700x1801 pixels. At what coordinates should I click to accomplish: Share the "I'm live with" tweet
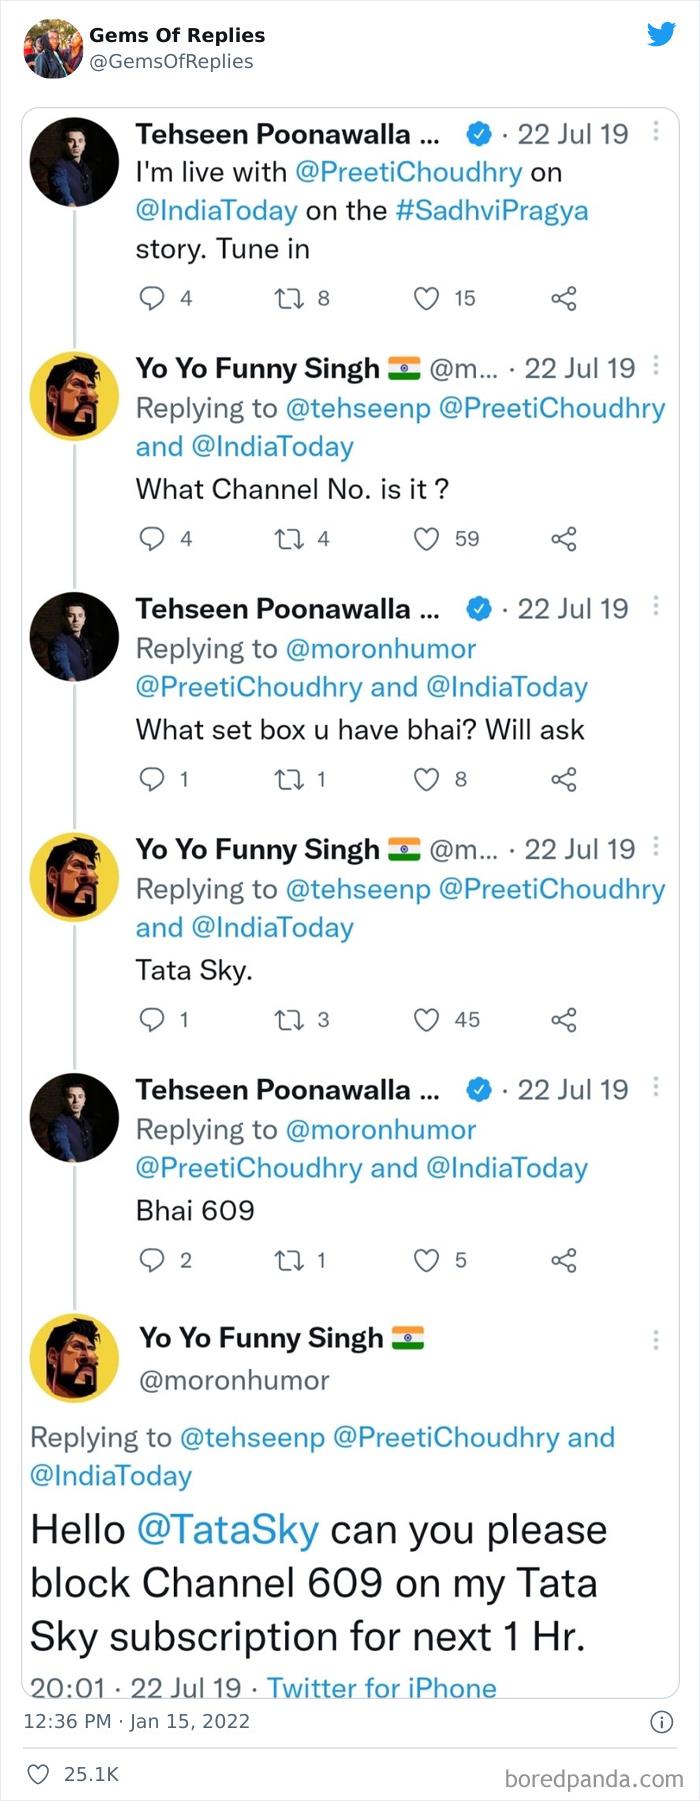point(564,298)
